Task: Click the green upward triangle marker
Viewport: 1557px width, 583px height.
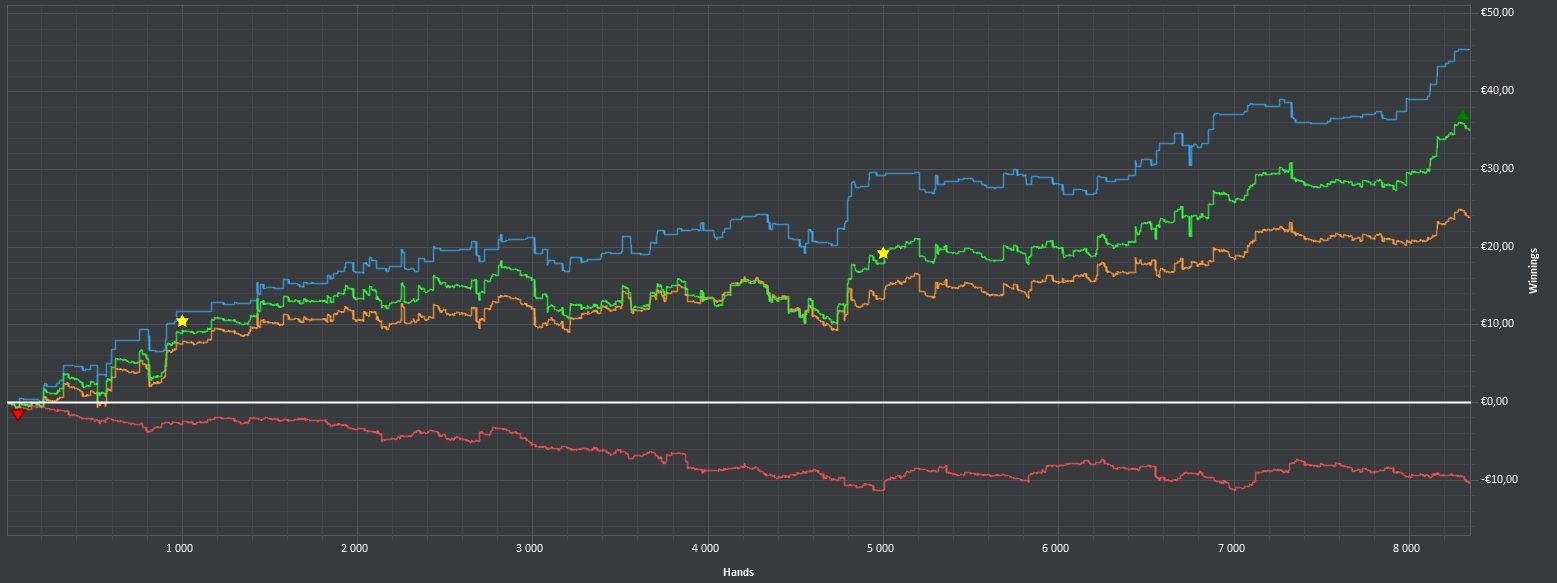Action: pyautogui.click(x=1462, y=116)
